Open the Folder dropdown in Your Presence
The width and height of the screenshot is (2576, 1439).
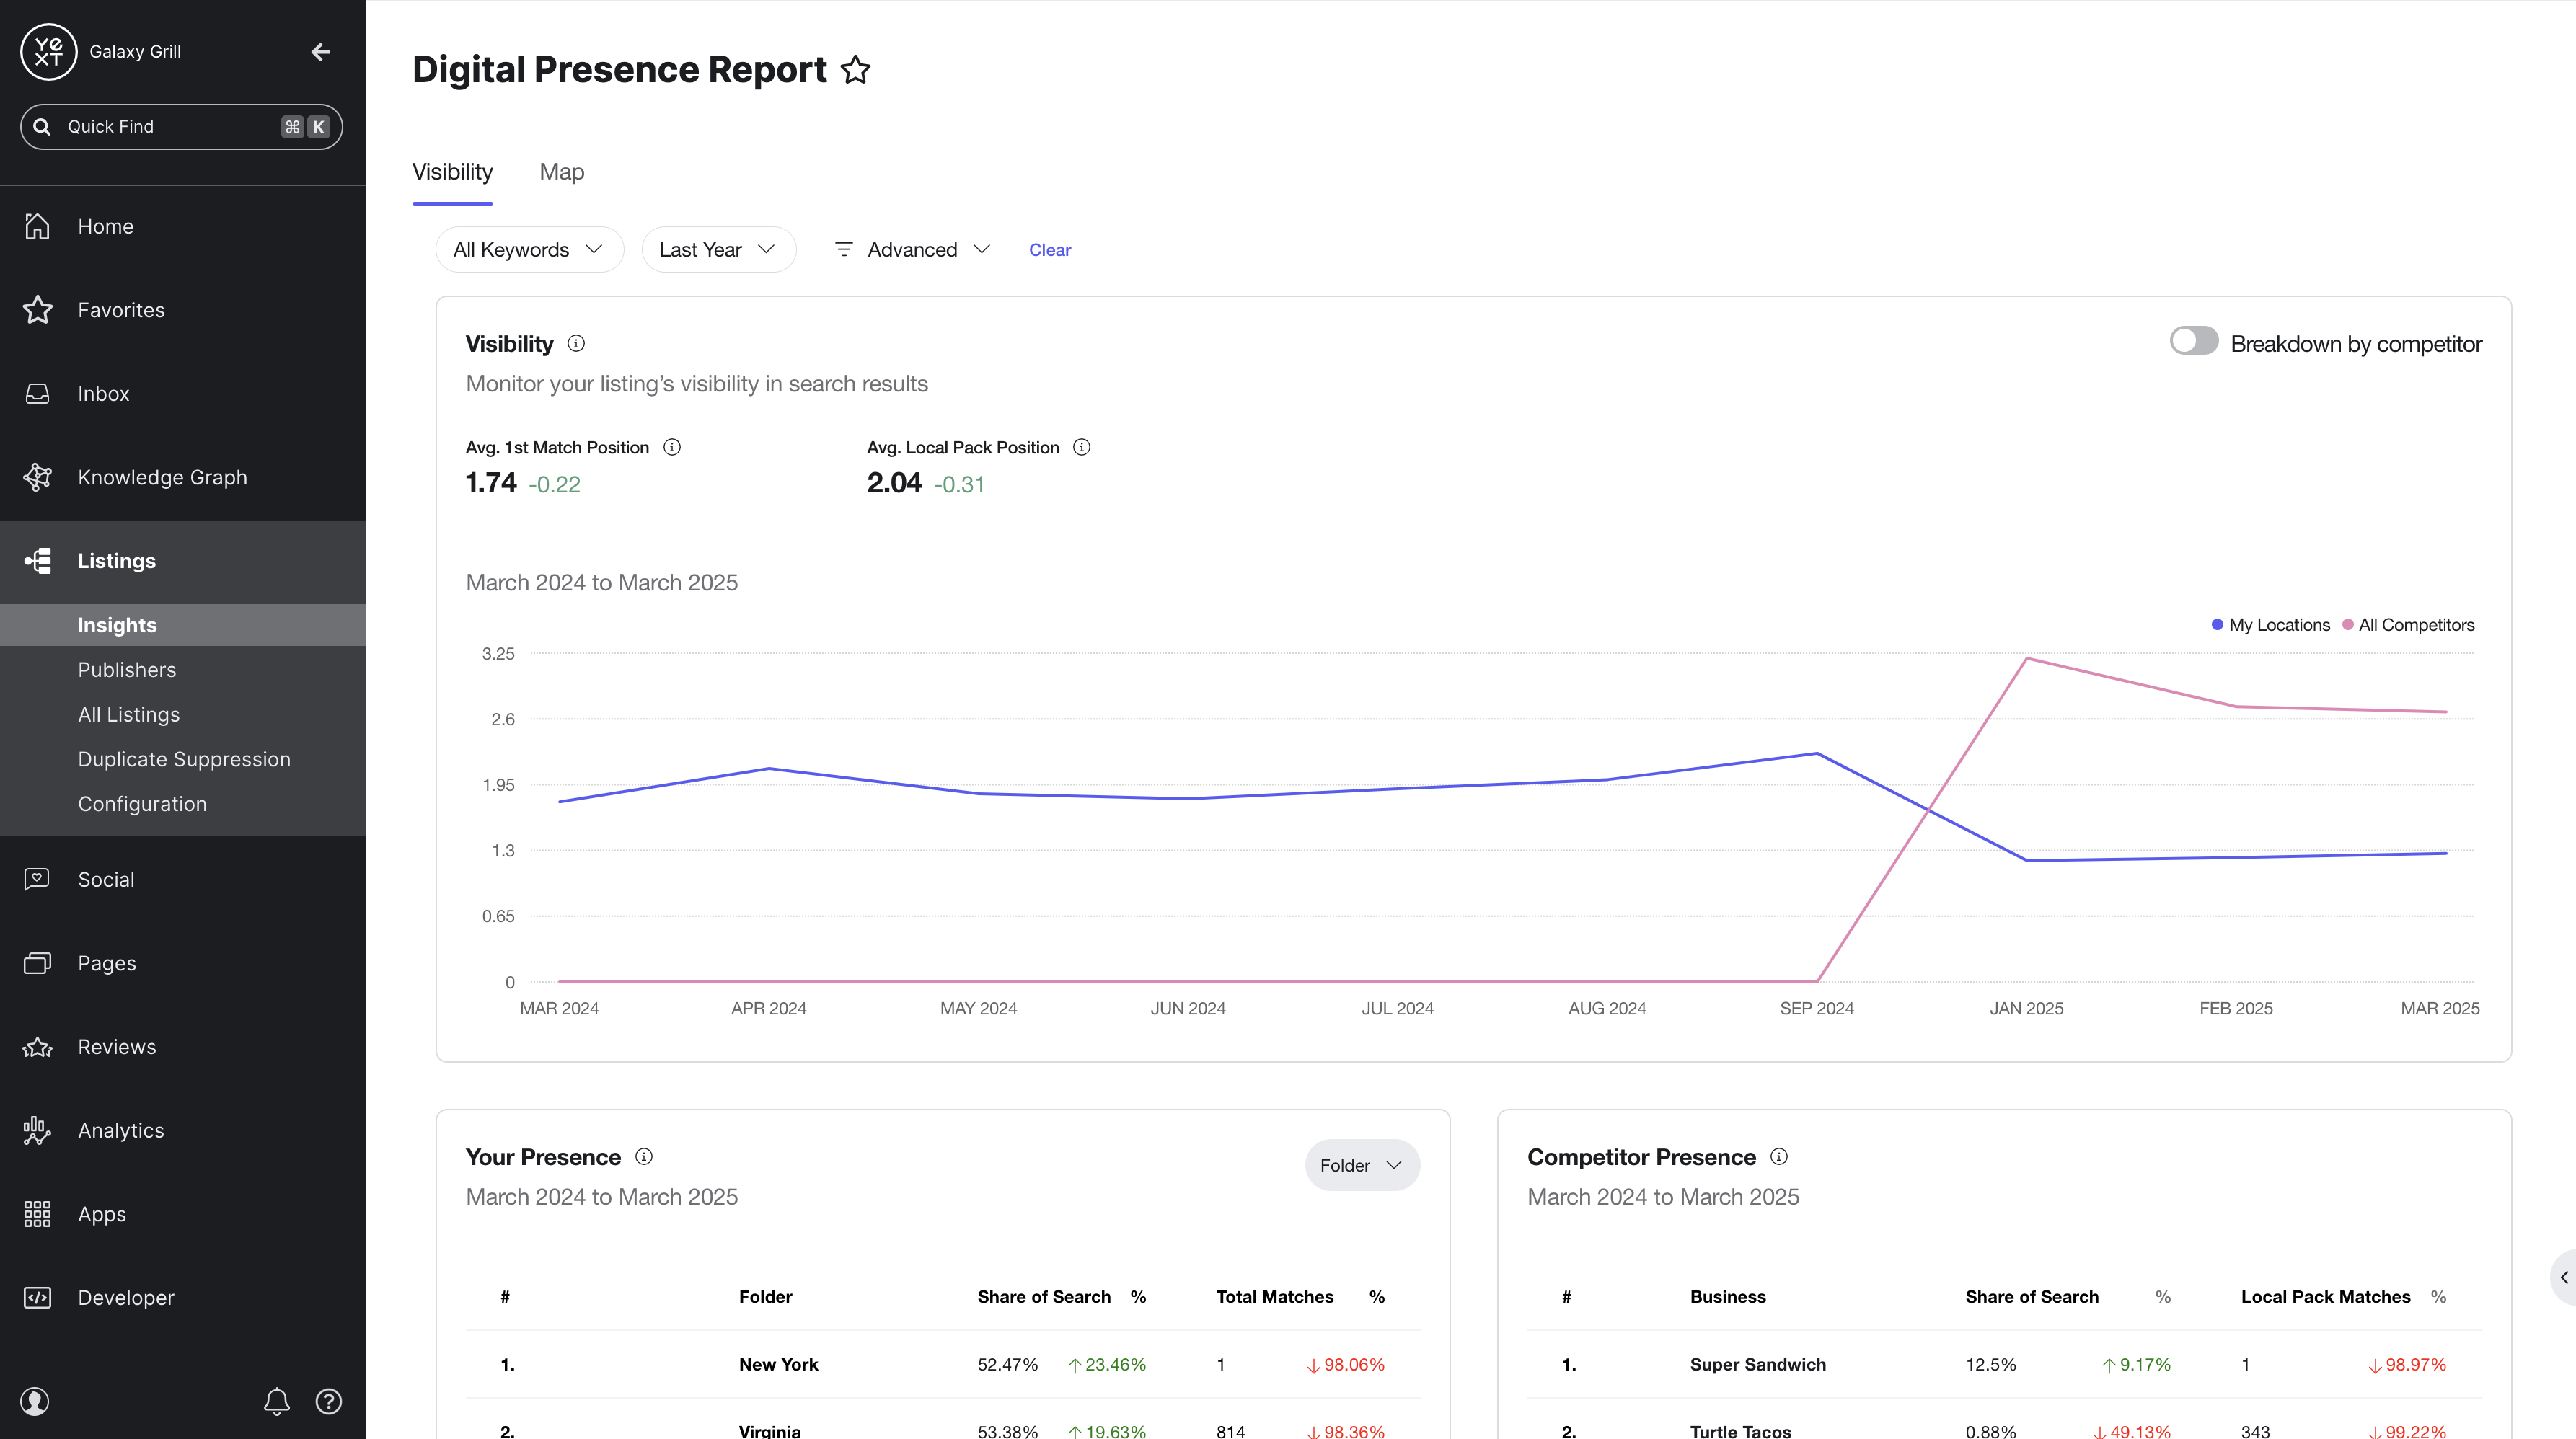pyautogui.click(x=1361, y=1165)
